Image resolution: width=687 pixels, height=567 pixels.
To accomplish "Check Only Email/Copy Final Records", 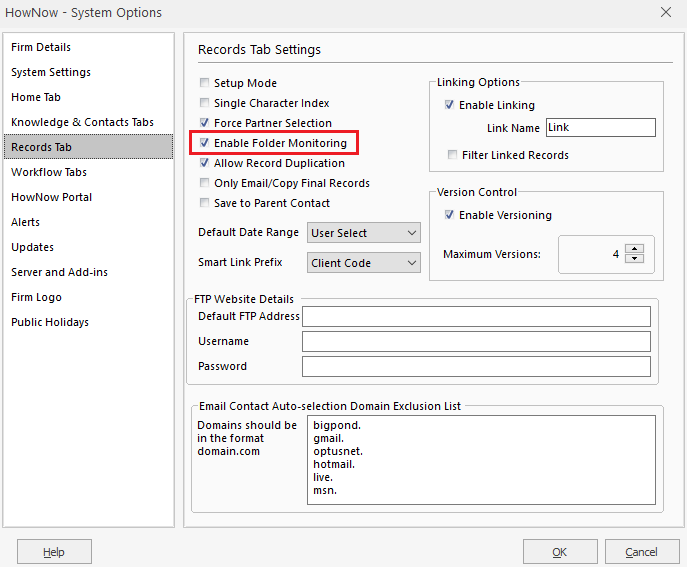I will [204, 183].
